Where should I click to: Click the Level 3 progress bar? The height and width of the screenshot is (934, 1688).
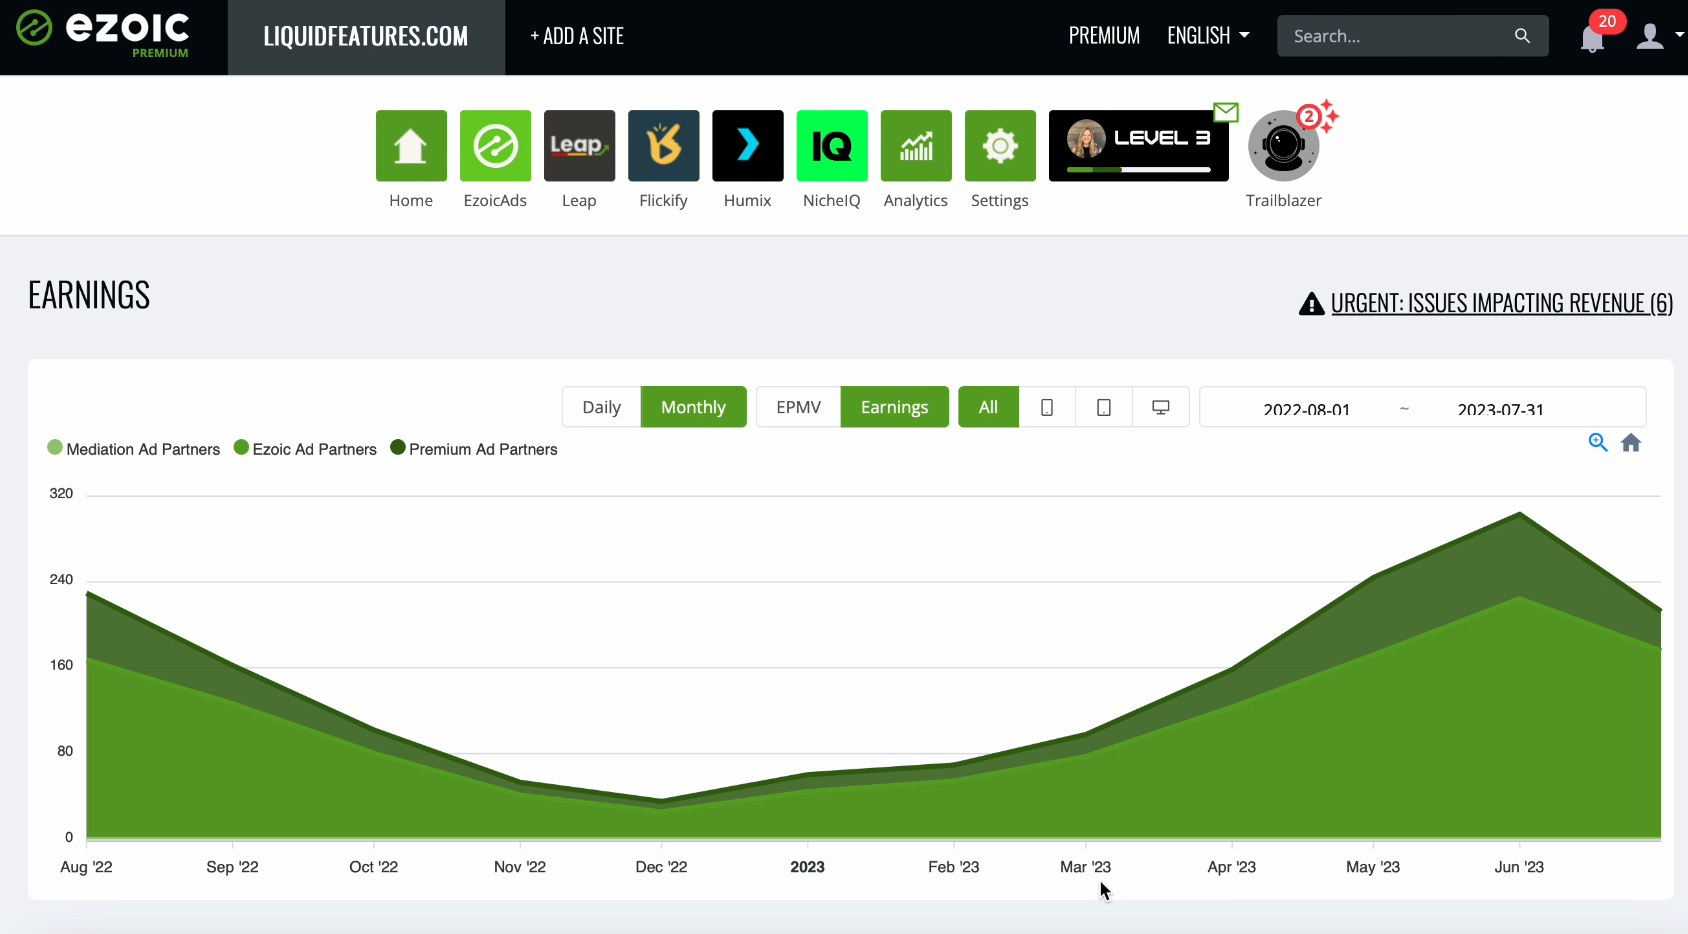1139,170
